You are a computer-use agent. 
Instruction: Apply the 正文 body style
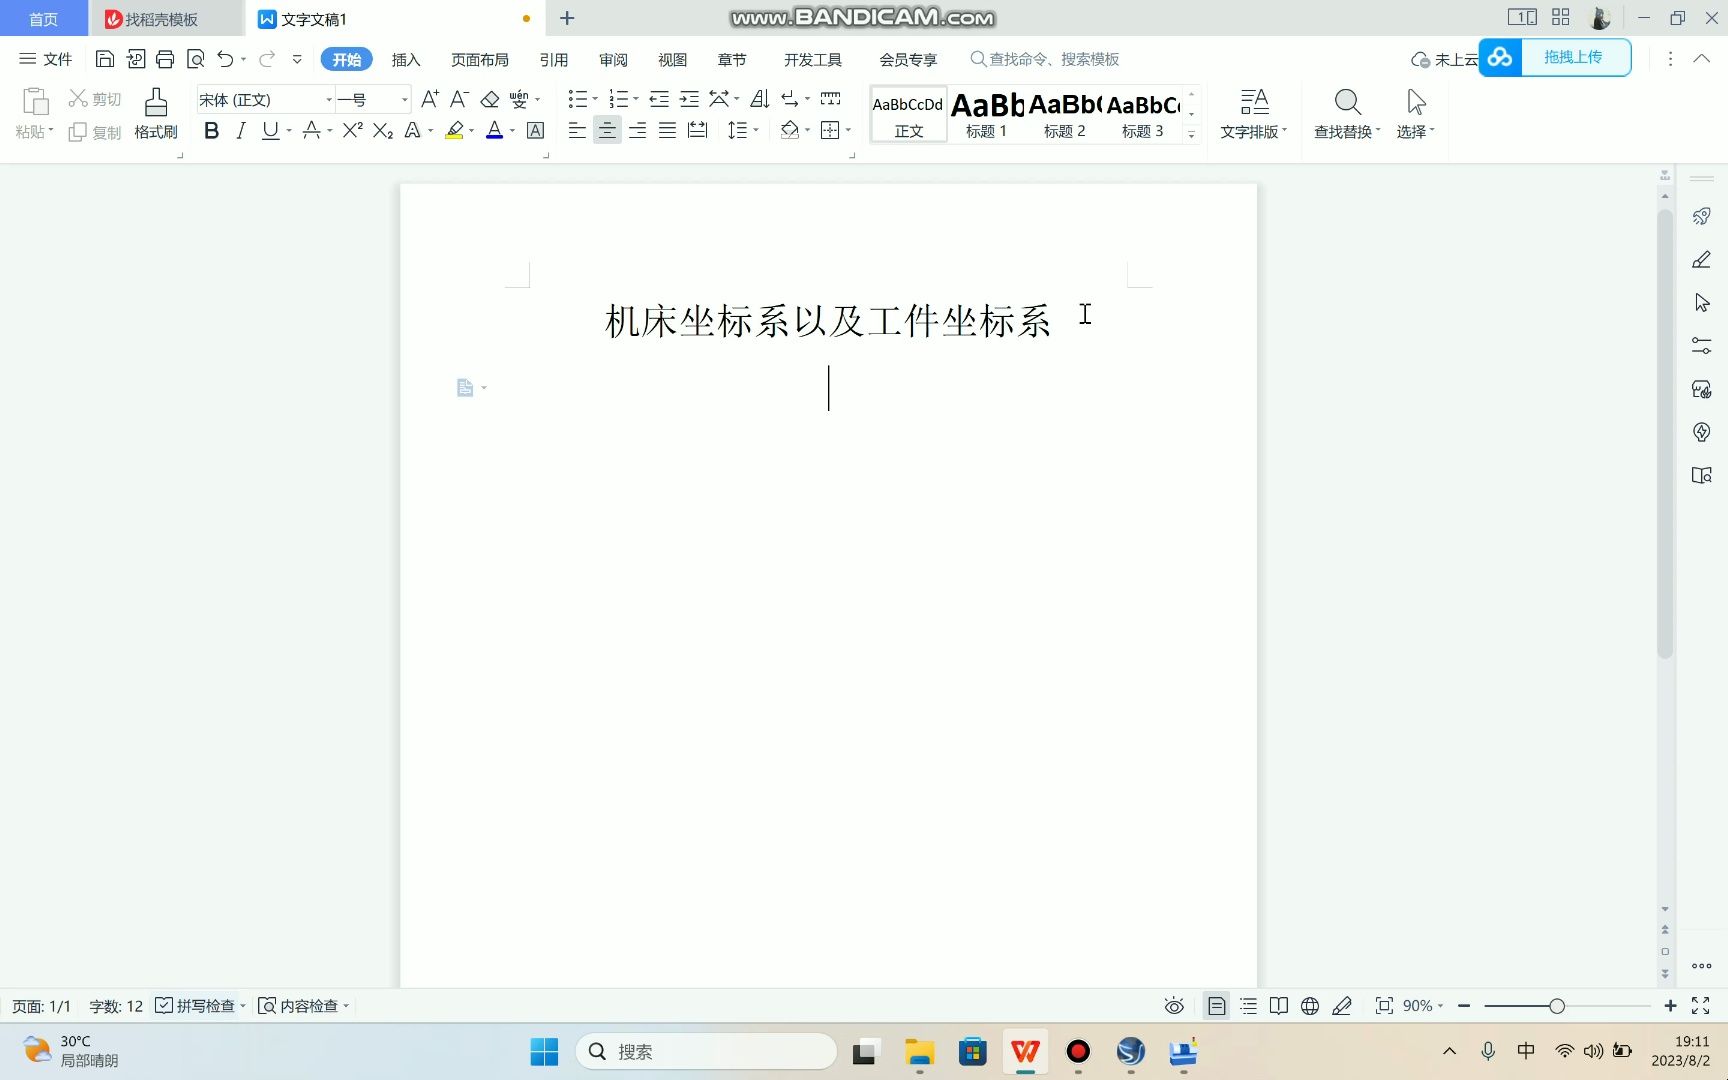pyautogui.click(x=909, y=114)
